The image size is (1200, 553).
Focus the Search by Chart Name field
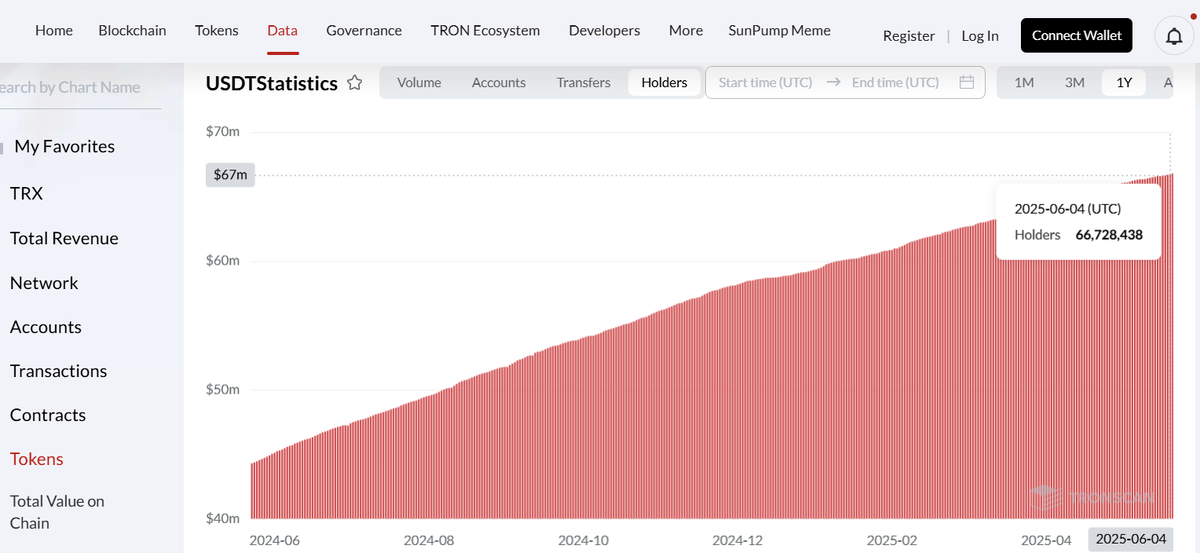pyautogui.click(x=80, y=87)
